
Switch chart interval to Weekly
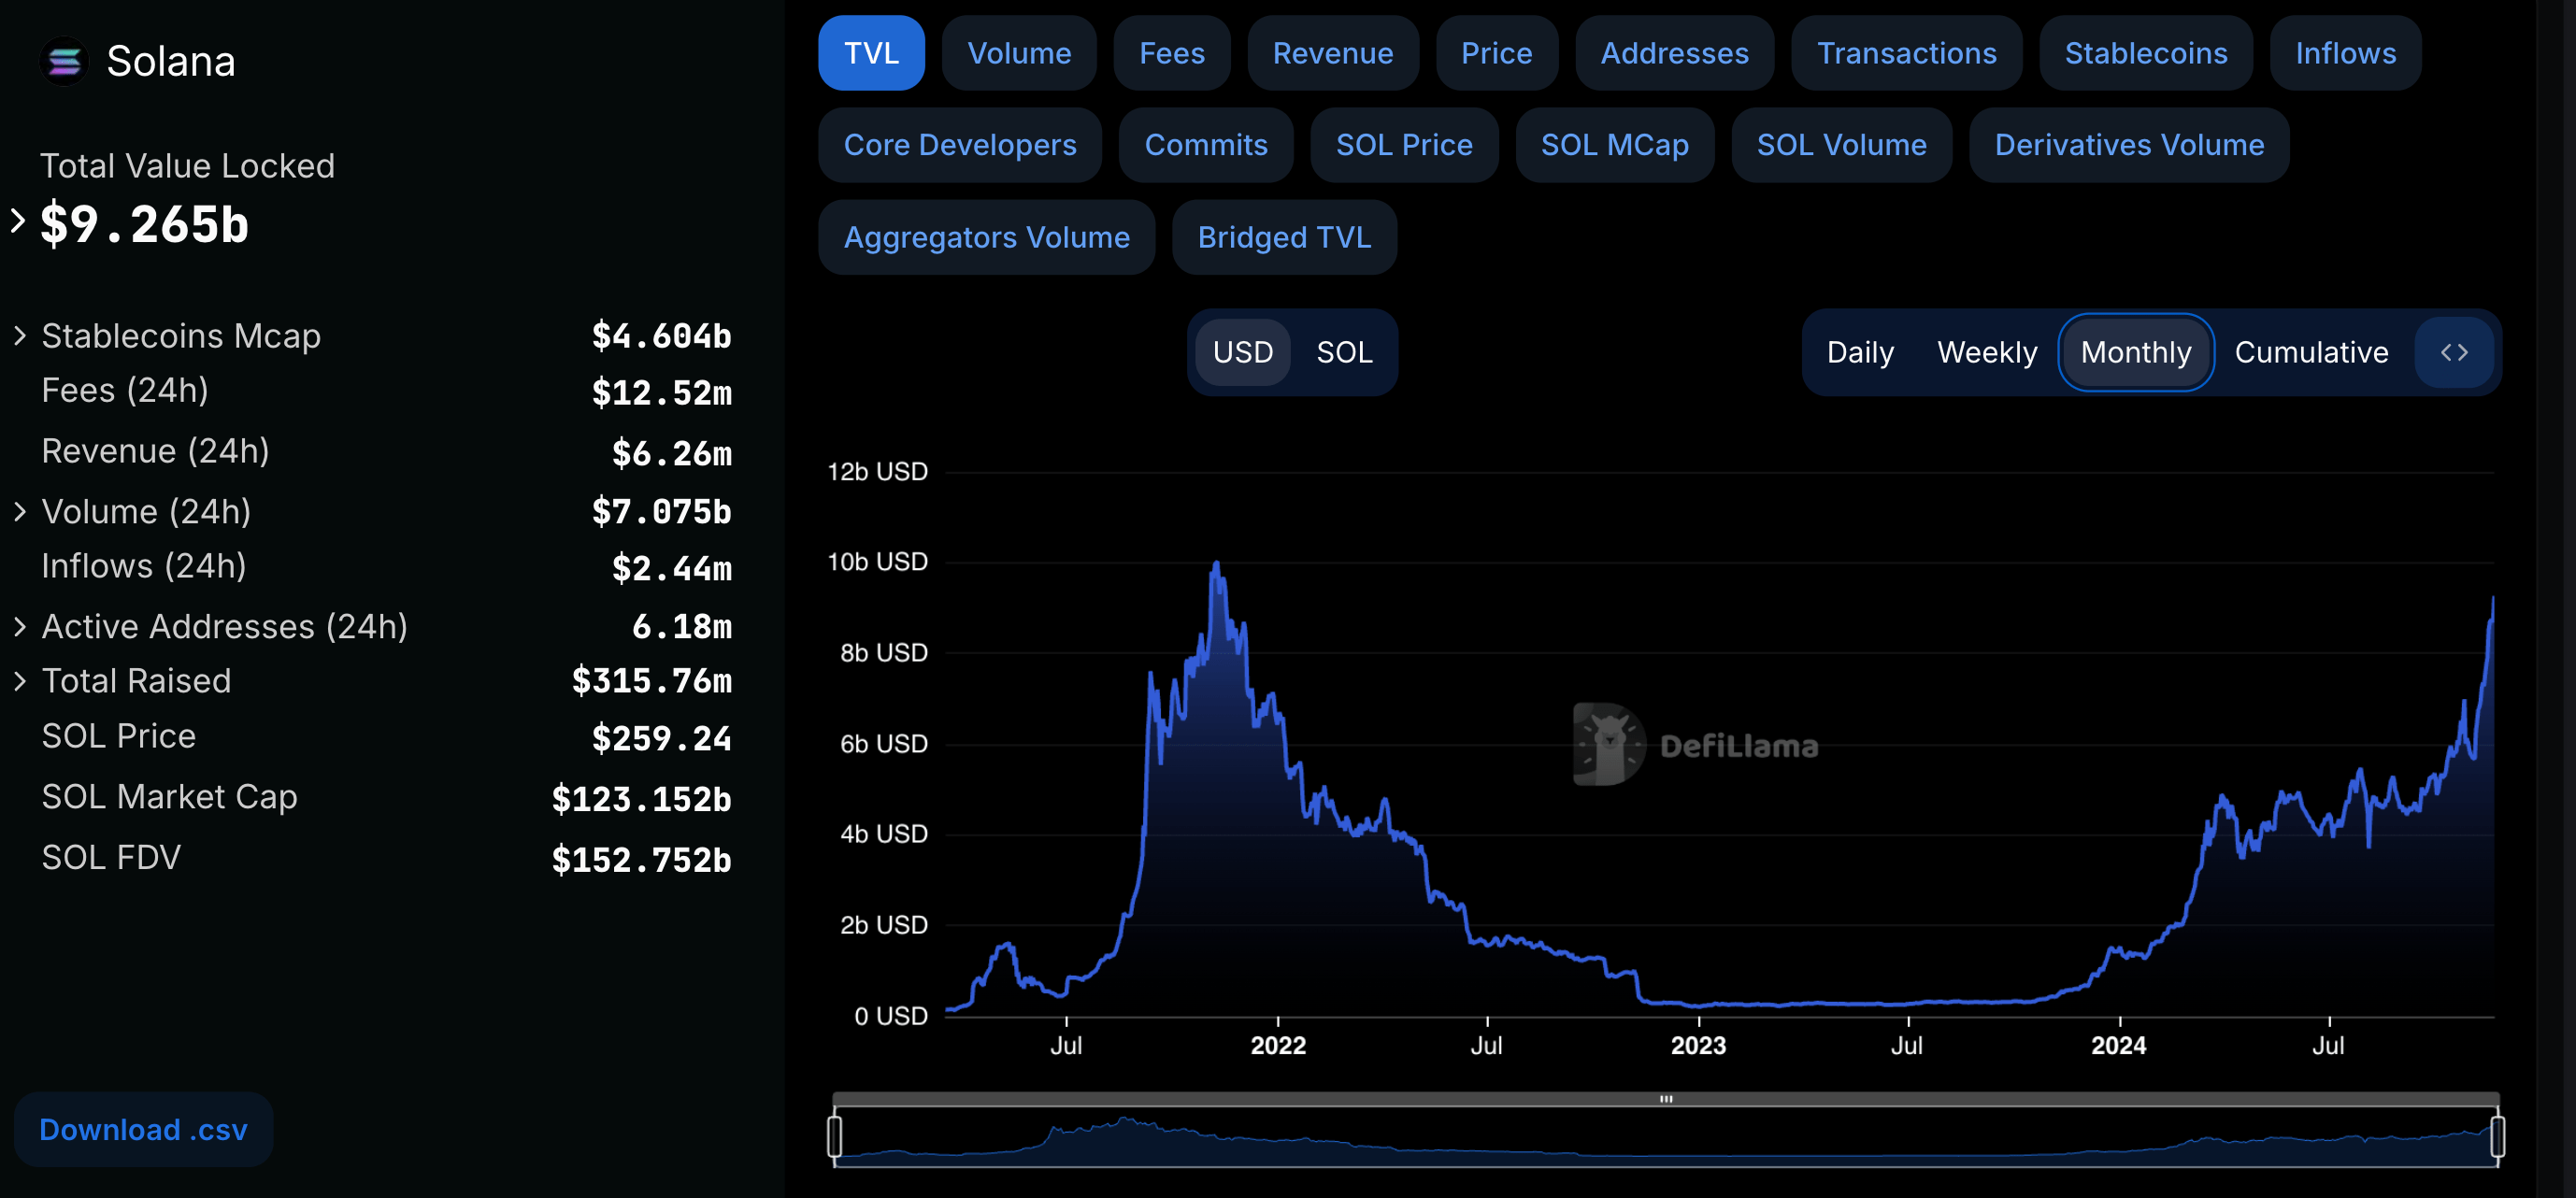1986,352
